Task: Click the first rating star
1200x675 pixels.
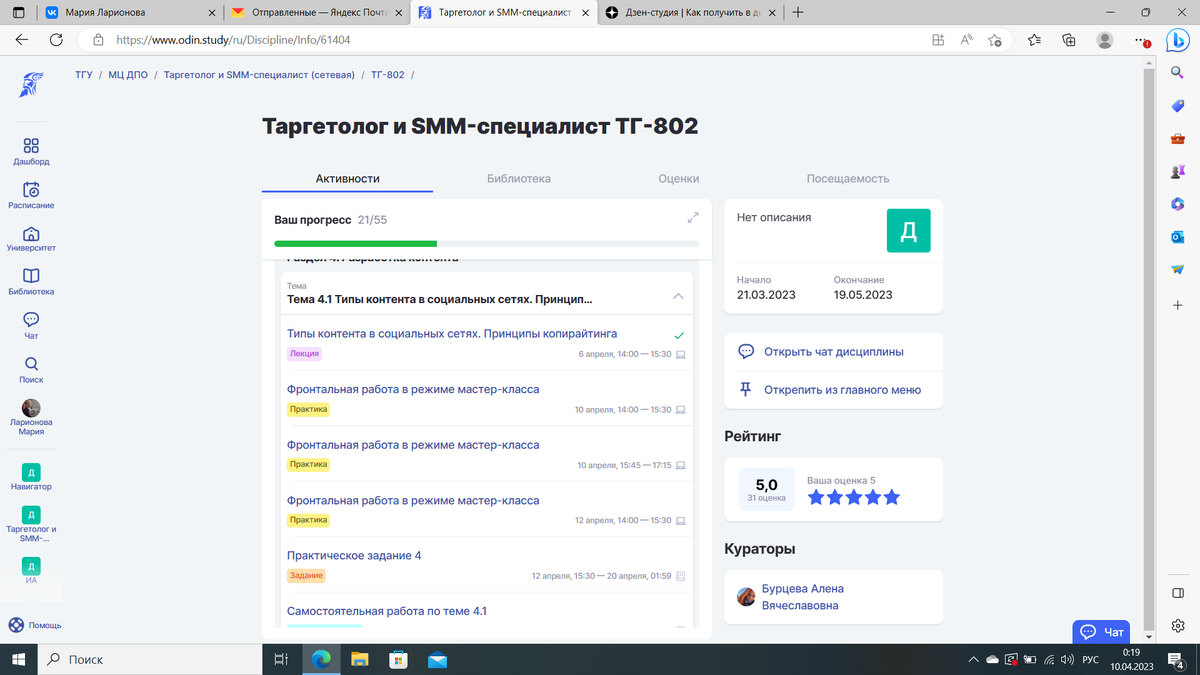Action: (x=816, y=497)
